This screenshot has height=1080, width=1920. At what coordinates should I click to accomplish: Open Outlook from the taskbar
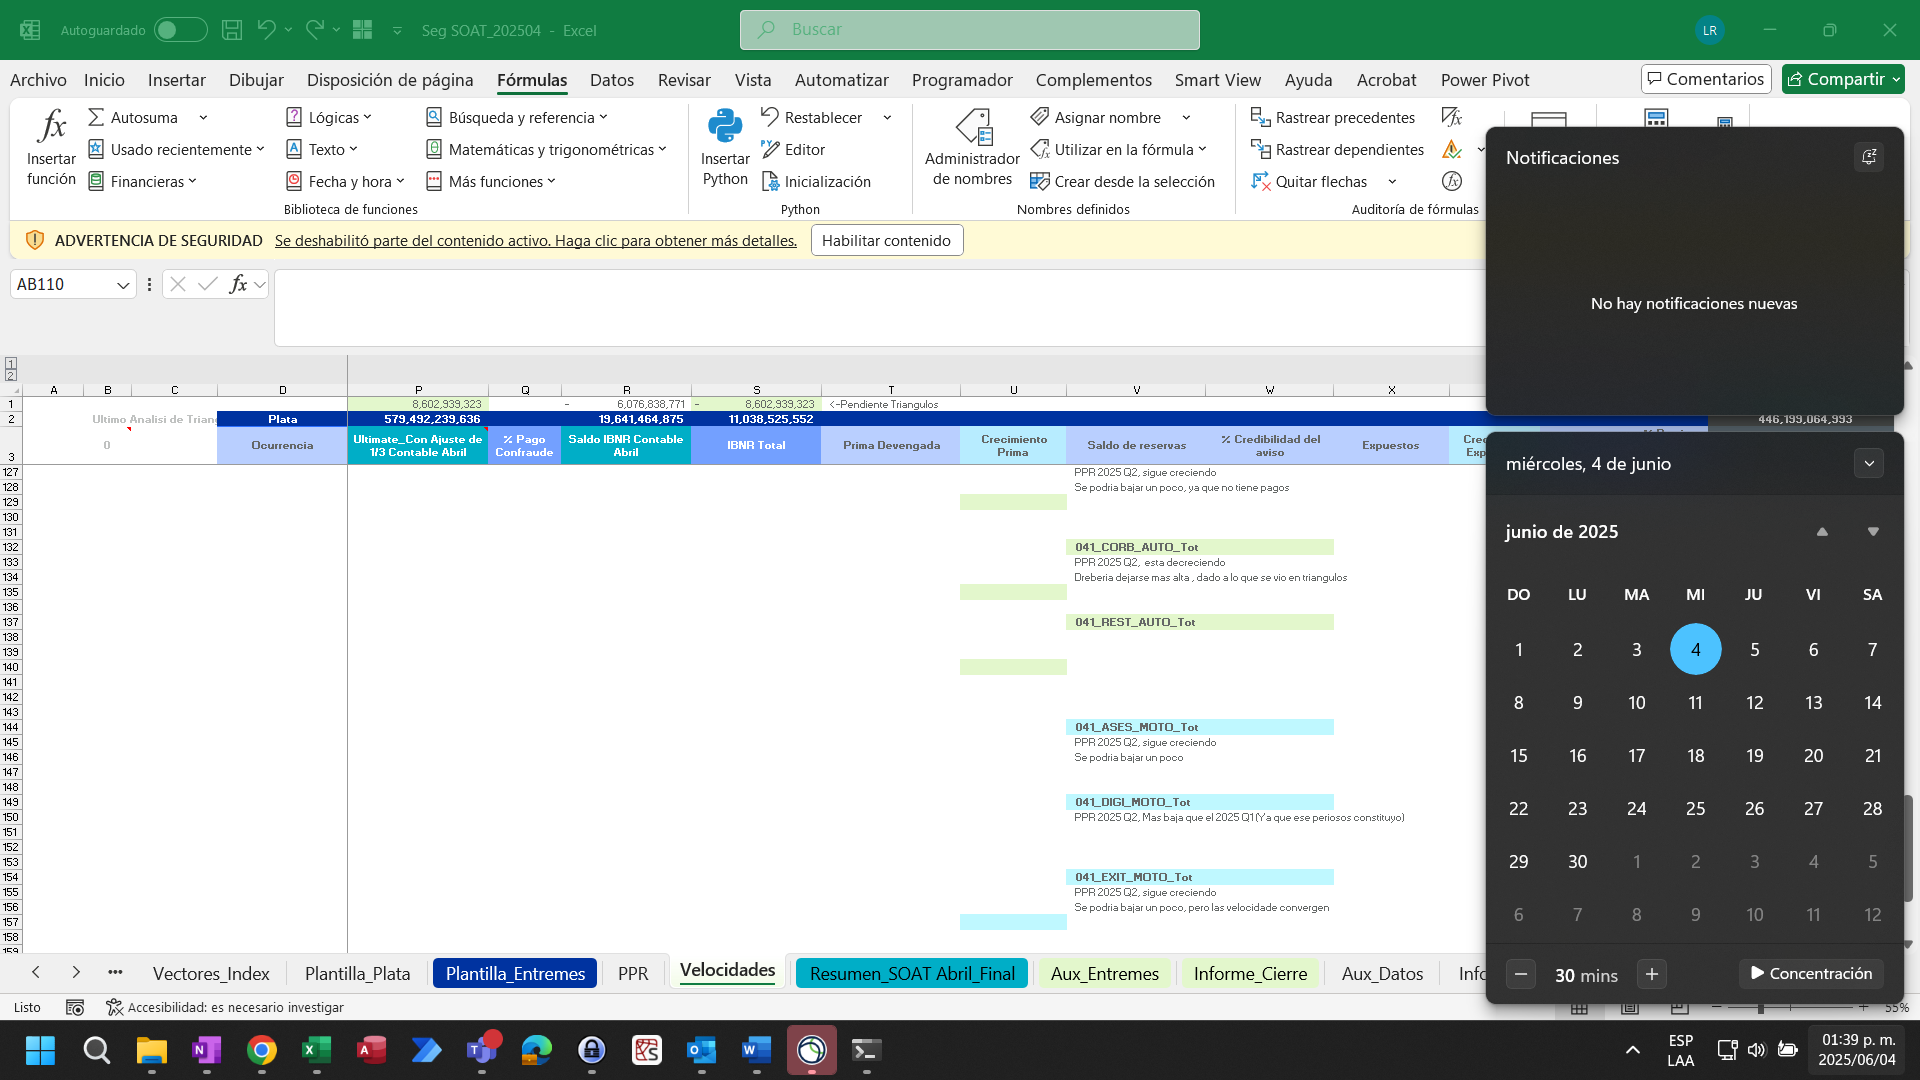701,1050
